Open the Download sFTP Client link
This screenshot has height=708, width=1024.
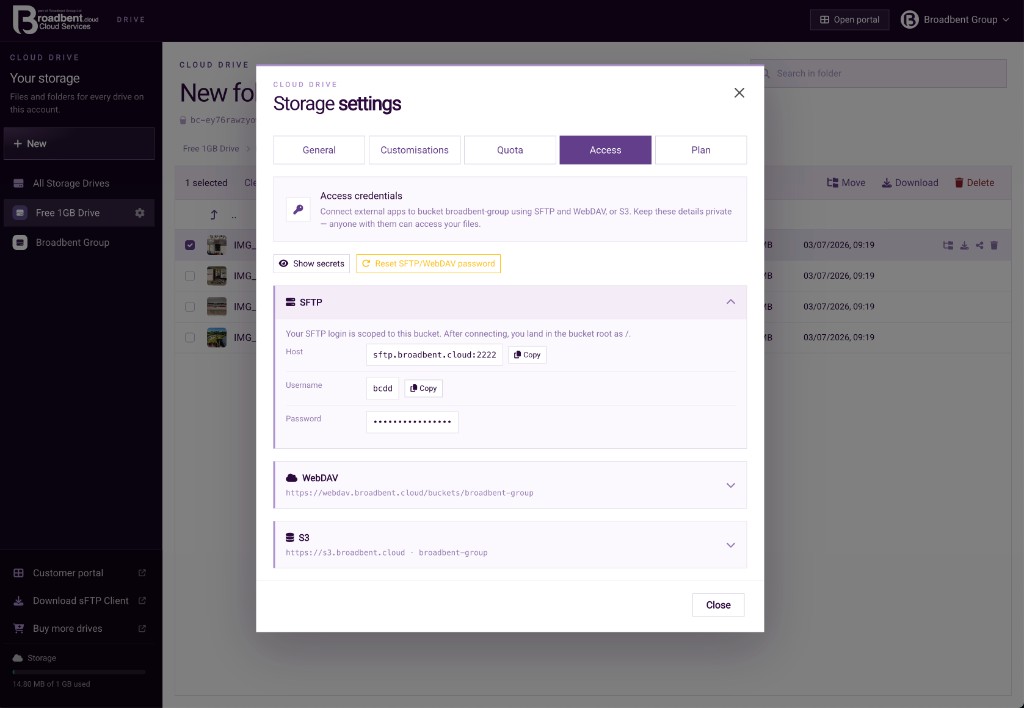click(x=79, y=601)
